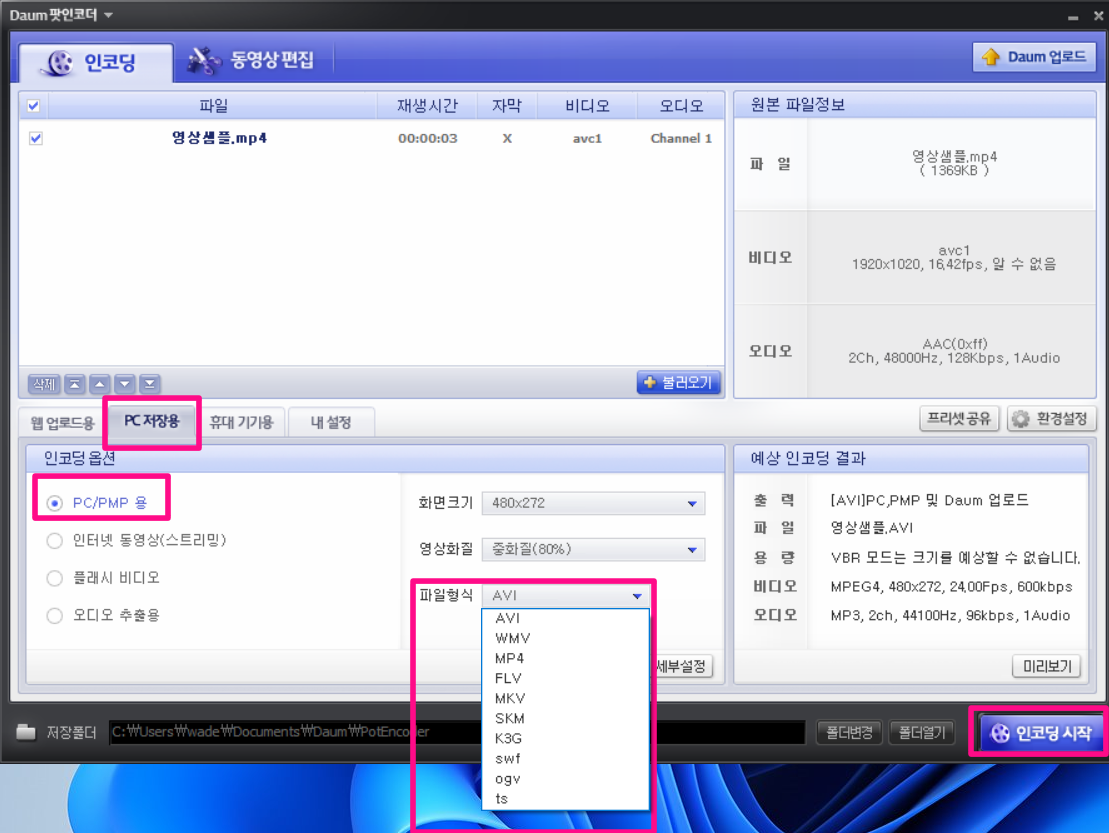The image size is (1109, 833).
Task: Open the PC 저장용 tab
Action: click(x=152, y=421)
